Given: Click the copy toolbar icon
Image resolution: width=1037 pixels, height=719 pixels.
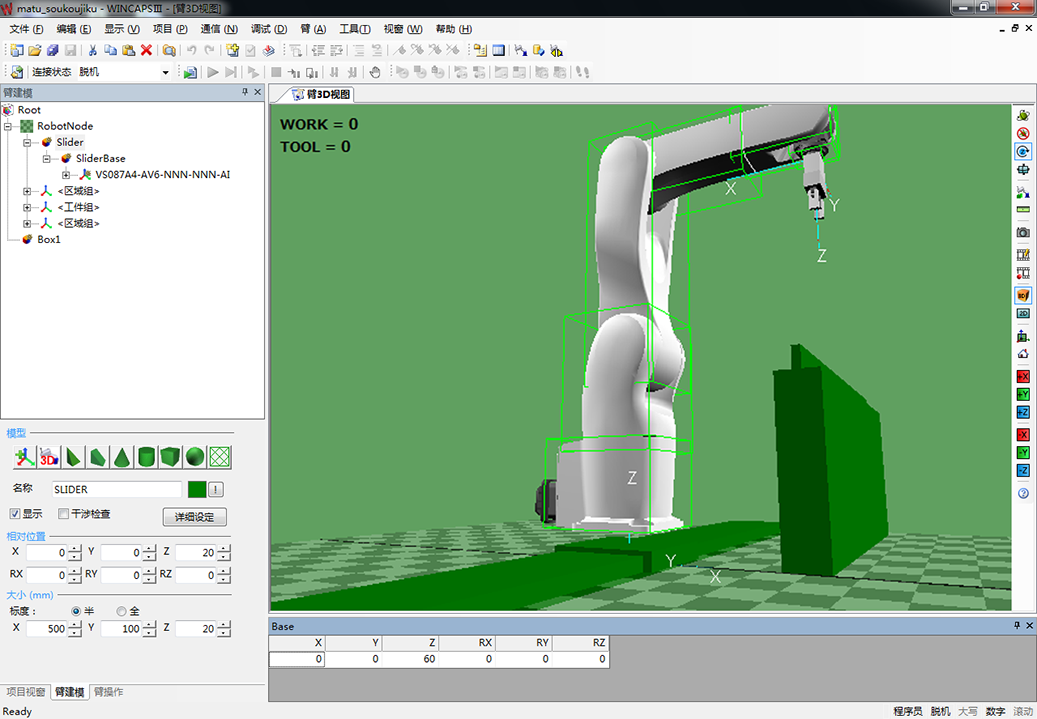Looking at the screenshot, I should click(110, 50).
